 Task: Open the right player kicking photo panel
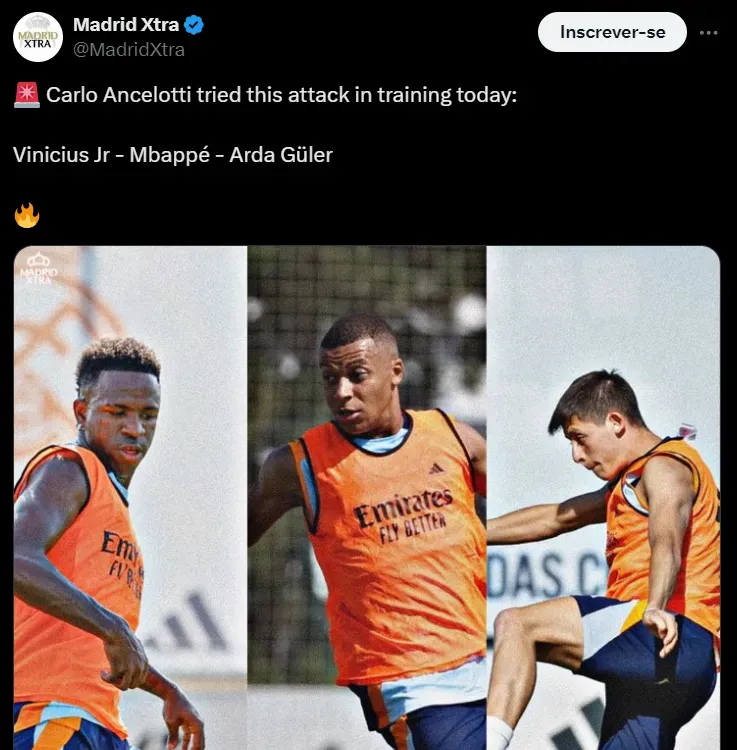(604, 497)
